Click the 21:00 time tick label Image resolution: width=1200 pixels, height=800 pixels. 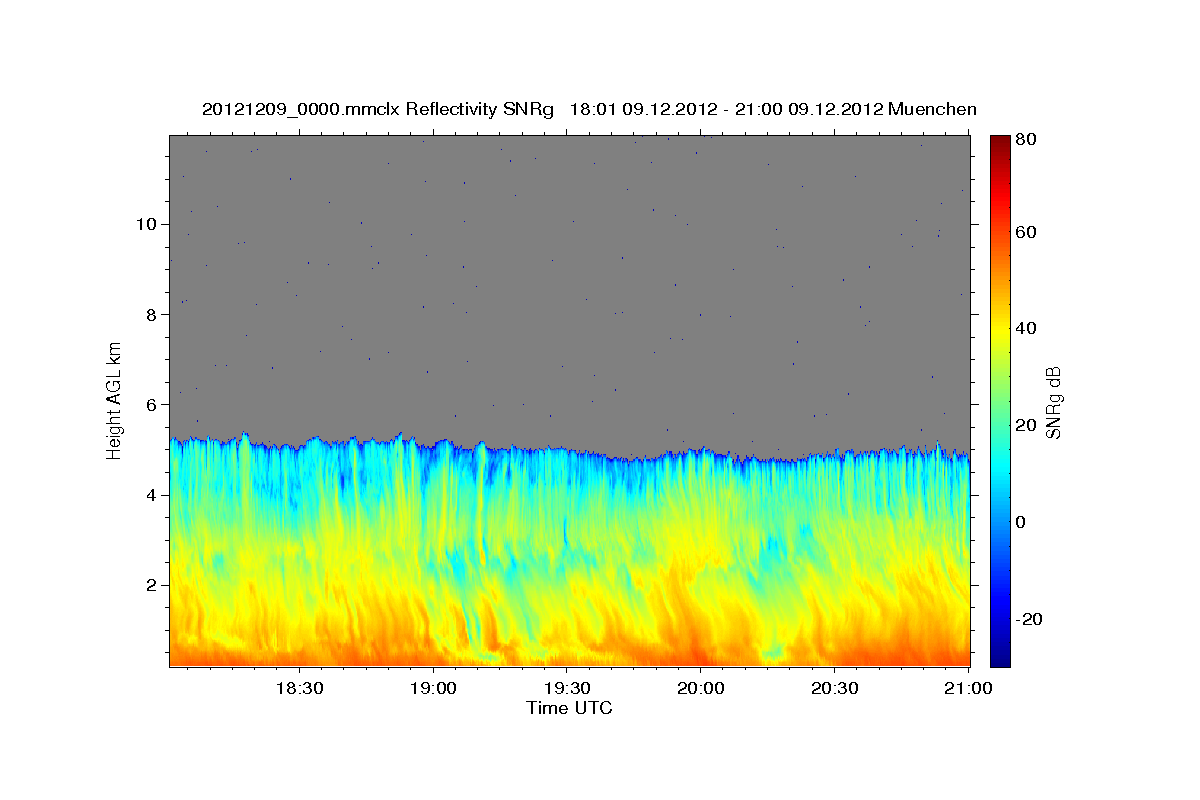click(969, 688)
